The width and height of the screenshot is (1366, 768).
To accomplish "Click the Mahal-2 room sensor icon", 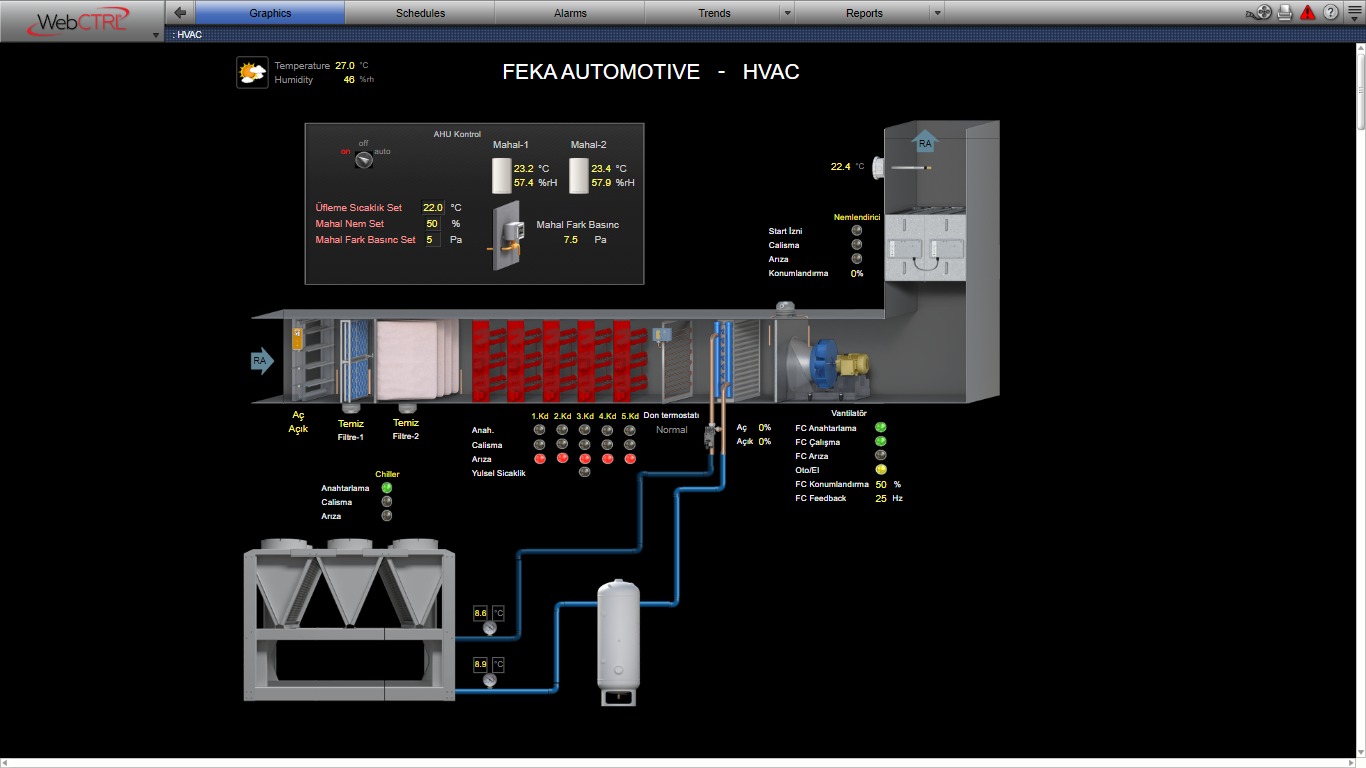I will coord(579,175).
